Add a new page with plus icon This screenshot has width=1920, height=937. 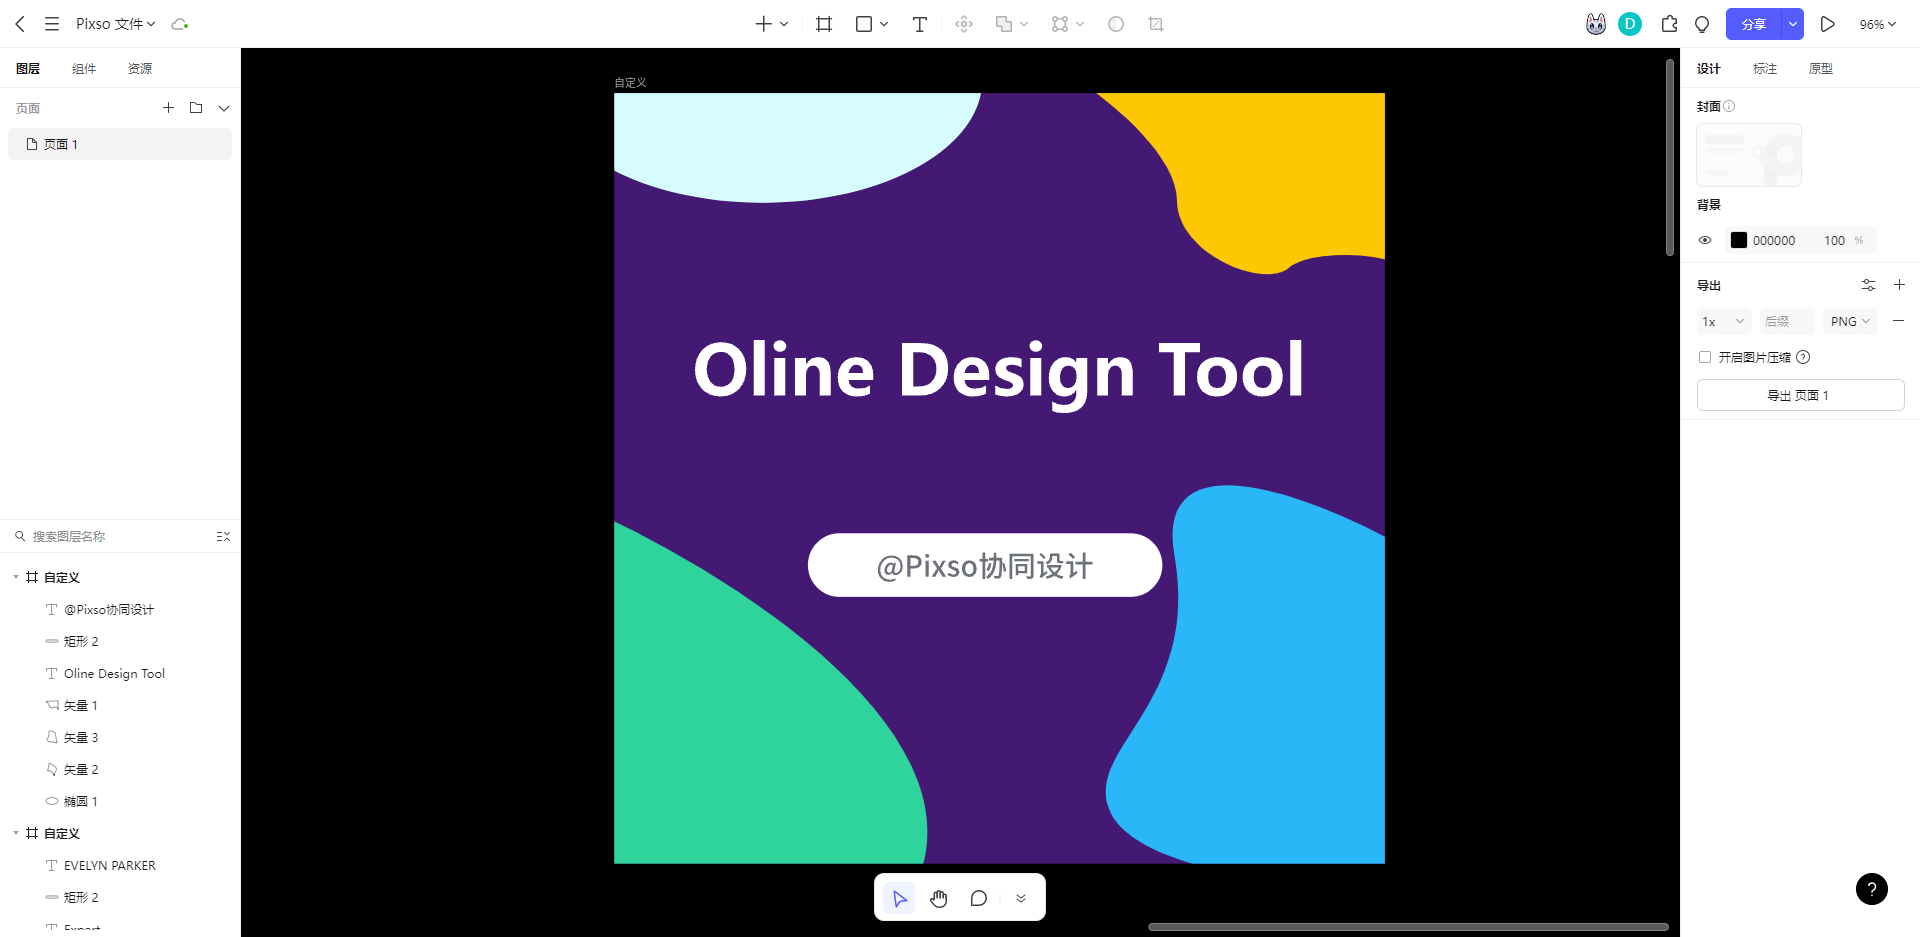[x=168, y=108]
